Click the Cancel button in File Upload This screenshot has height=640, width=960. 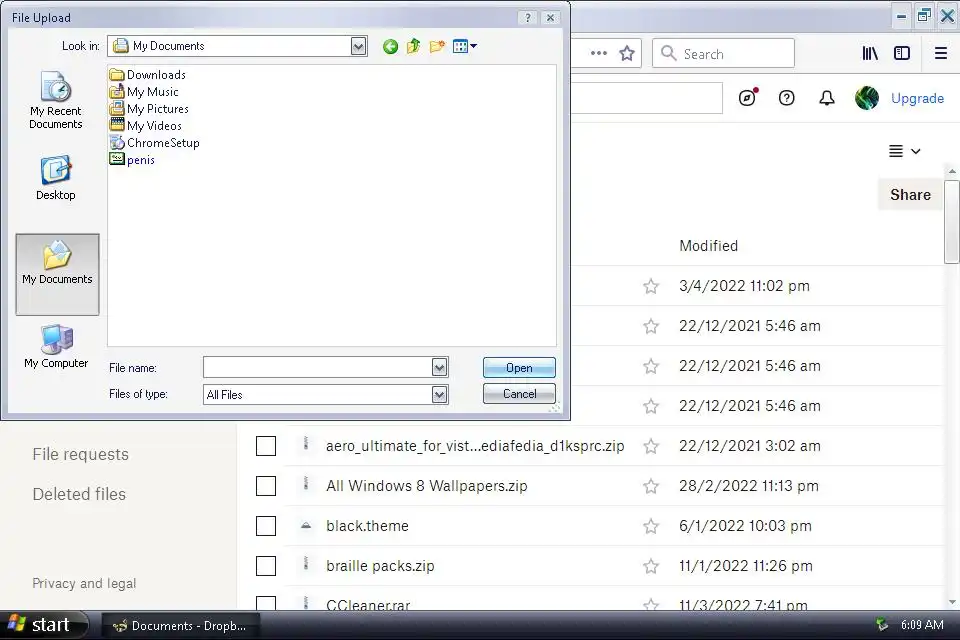pyautogui.click(x=519, y=394)
